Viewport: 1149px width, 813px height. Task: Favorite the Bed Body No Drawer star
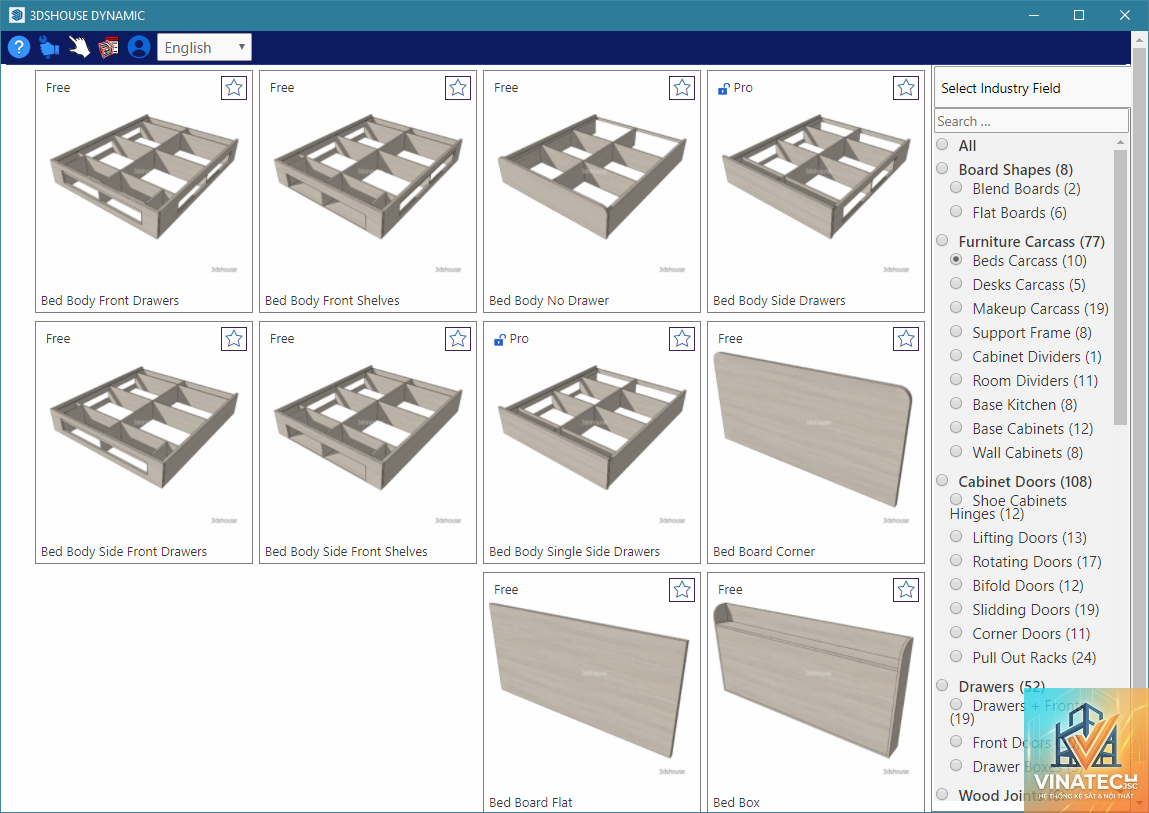point(682,88)
